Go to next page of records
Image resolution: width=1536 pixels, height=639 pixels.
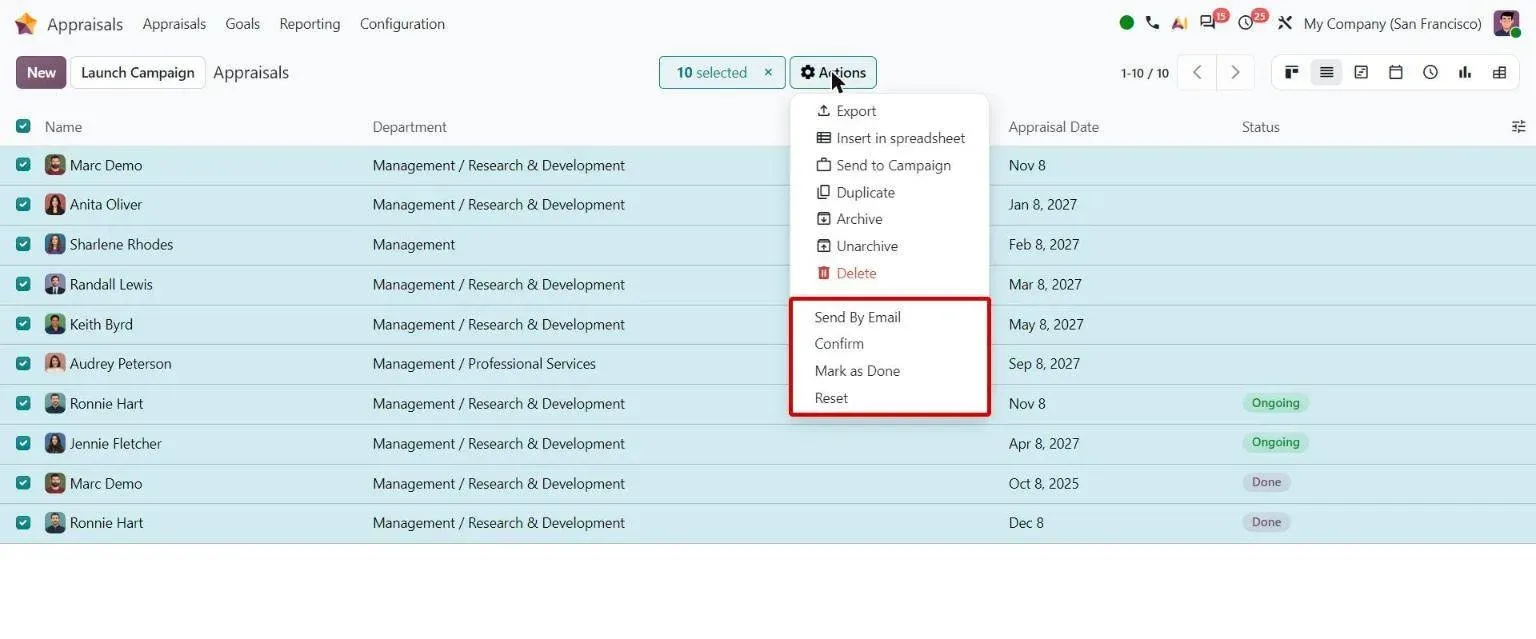1235,72
